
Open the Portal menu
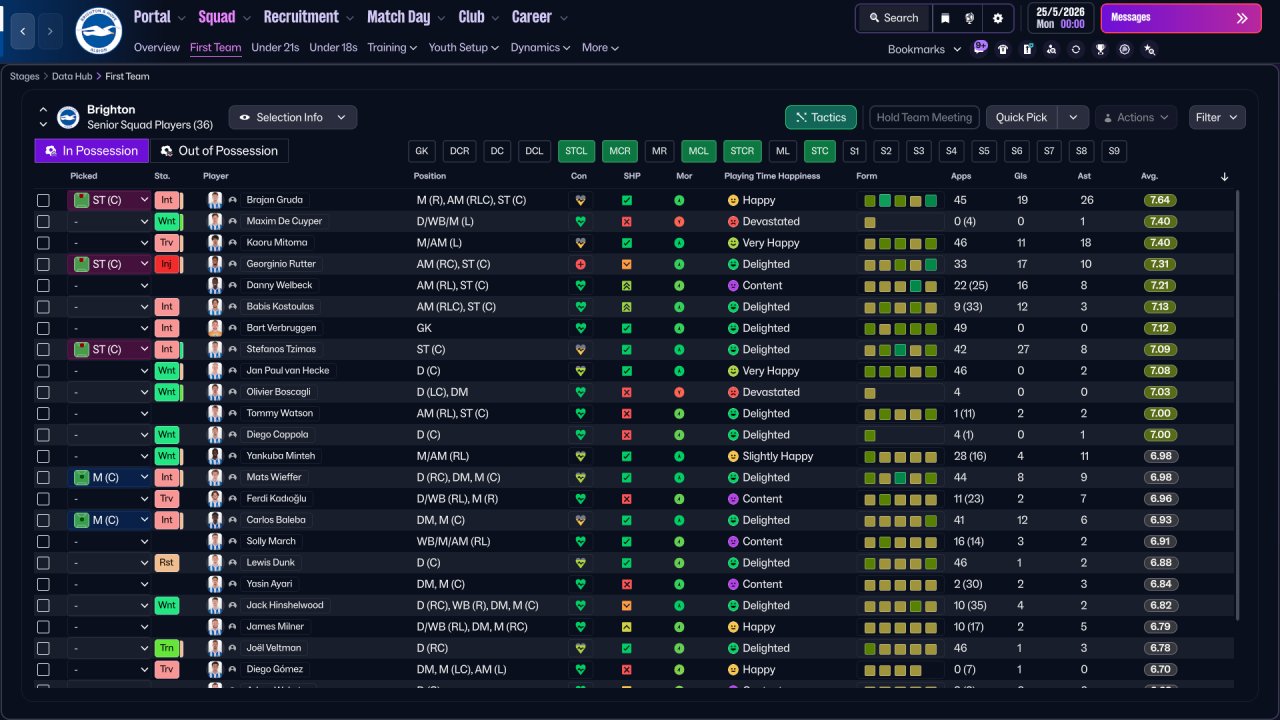coord(160,17)
